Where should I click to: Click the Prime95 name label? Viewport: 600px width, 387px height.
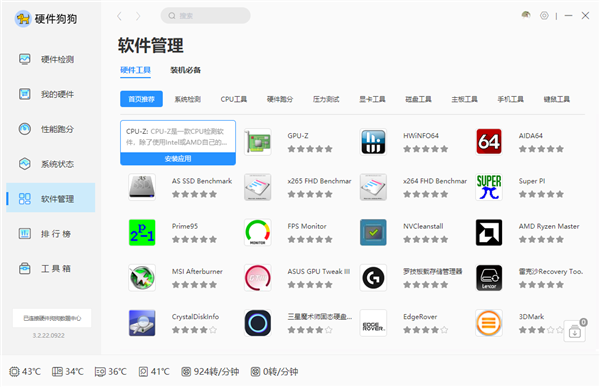(185, 226)
